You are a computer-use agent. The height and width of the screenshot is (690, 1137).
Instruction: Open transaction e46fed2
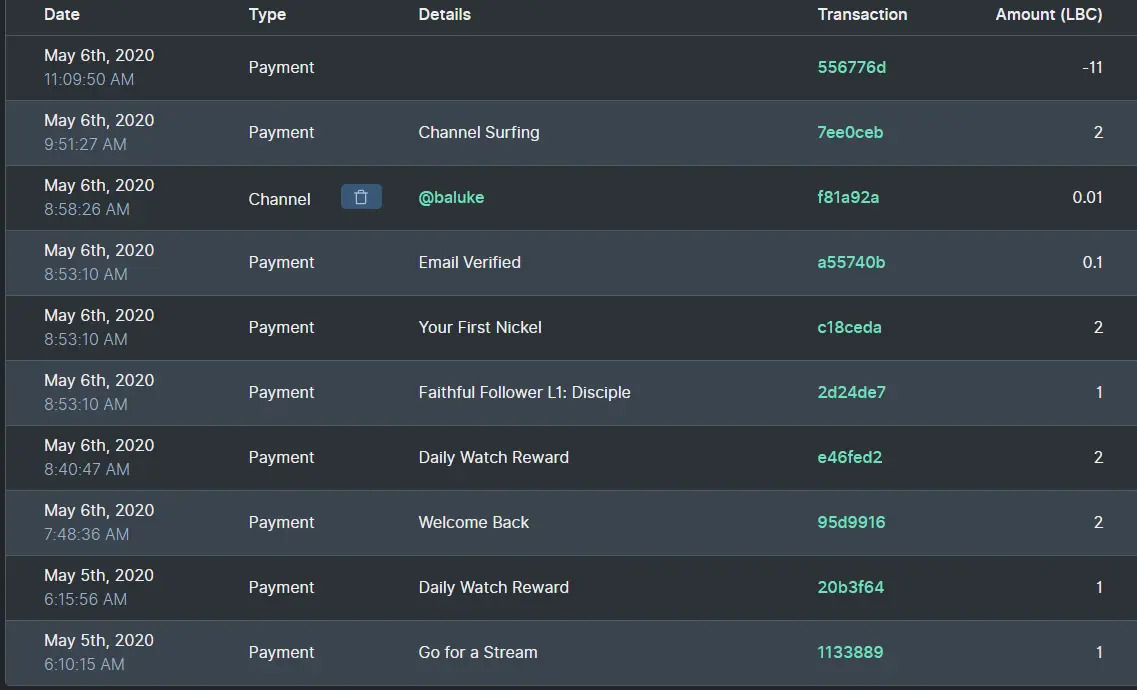click(850, 457)
